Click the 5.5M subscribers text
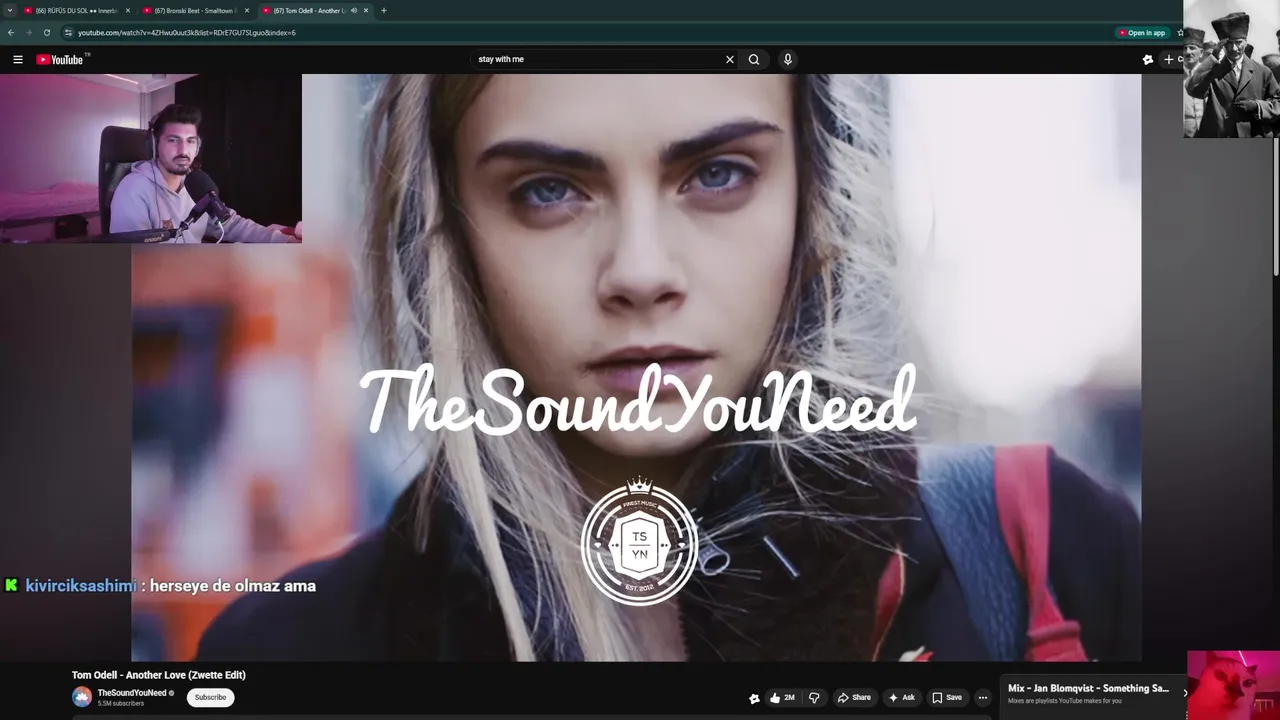The image size is (1280, 720). [120, 704]
